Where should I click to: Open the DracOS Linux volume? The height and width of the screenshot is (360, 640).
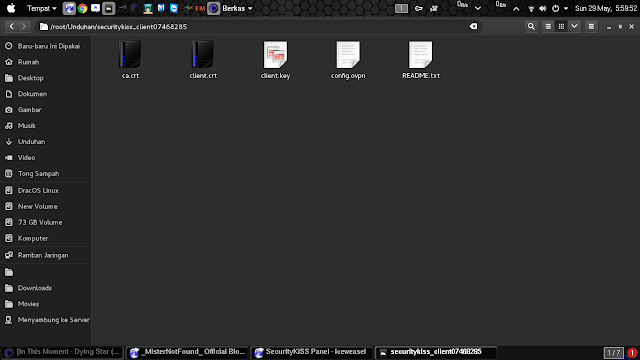(45, 191)
